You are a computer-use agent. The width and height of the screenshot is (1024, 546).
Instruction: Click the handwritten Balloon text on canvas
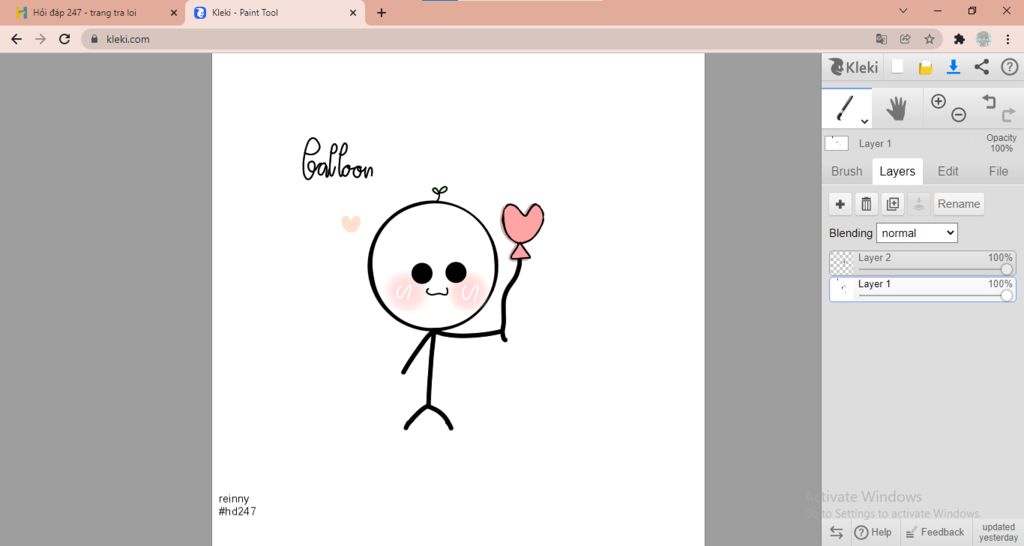click(337, 159)
